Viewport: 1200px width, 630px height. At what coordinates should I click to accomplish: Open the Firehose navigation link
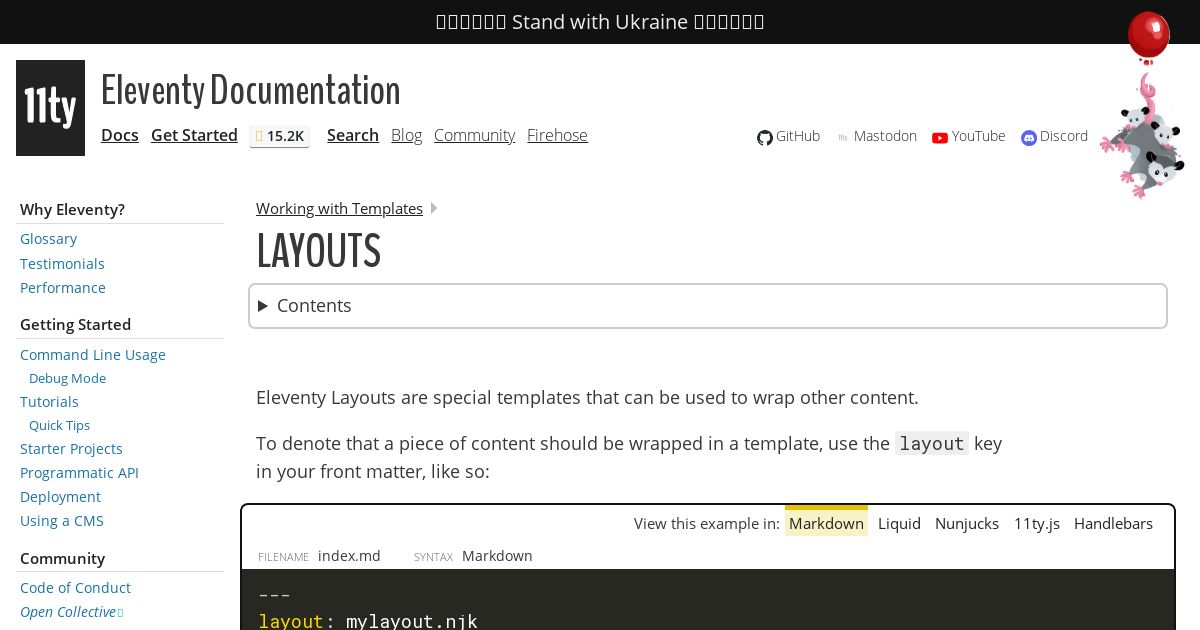tap(557, 135)
